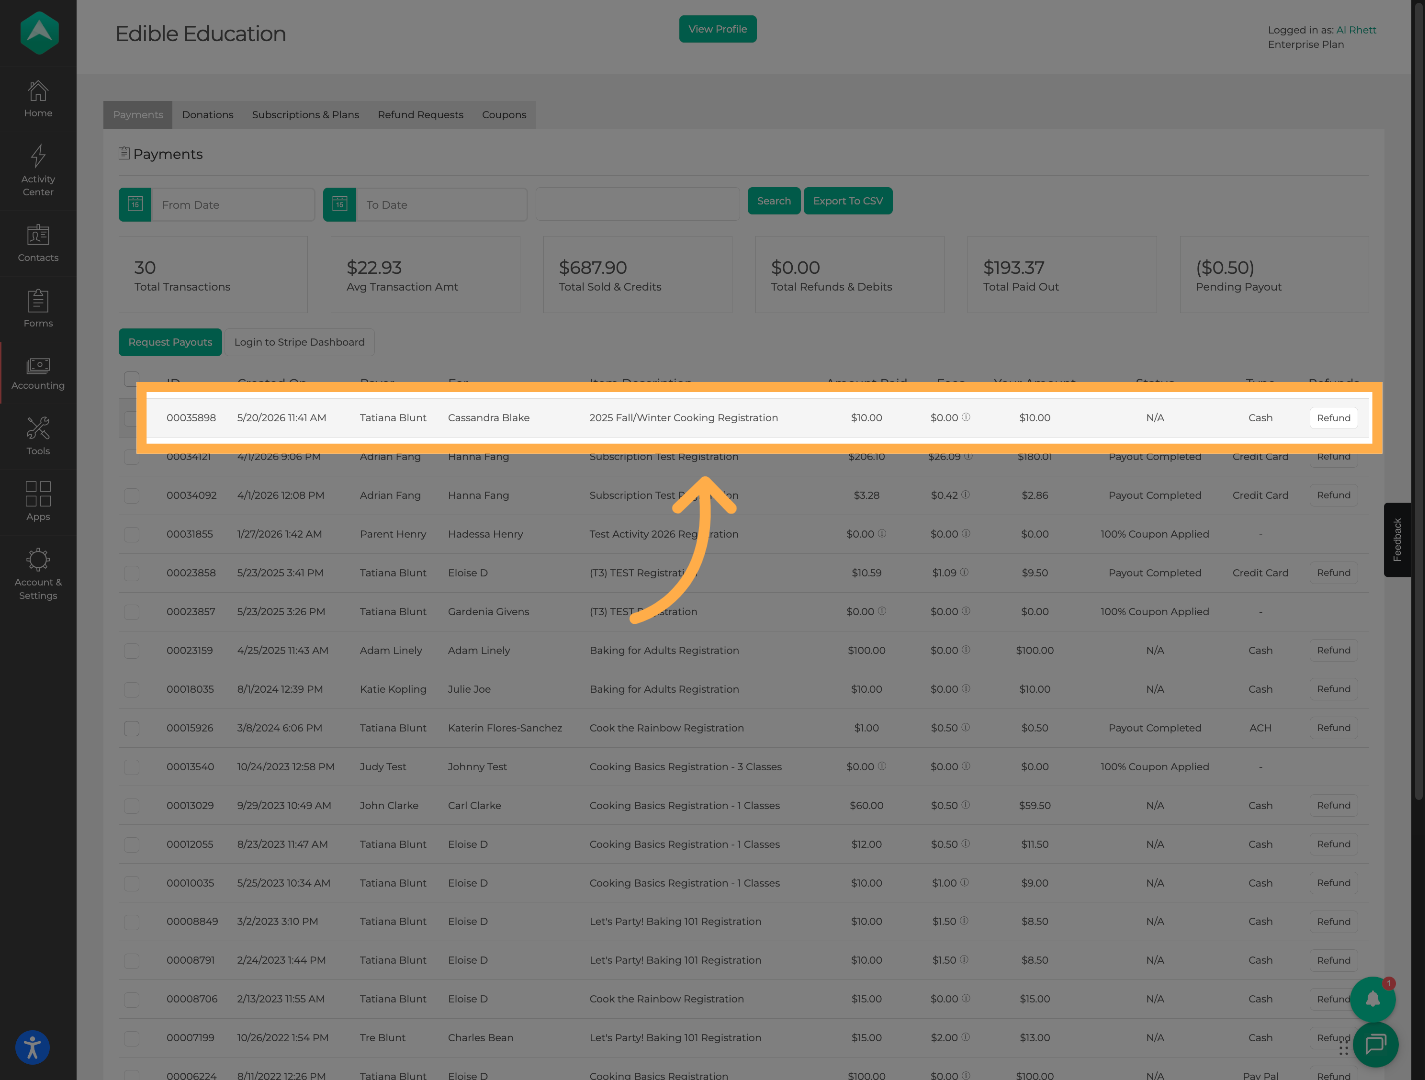Click fee info icon for payment 00023159
Viewport: 1425px width, 1080px height.
pos(965,650)
